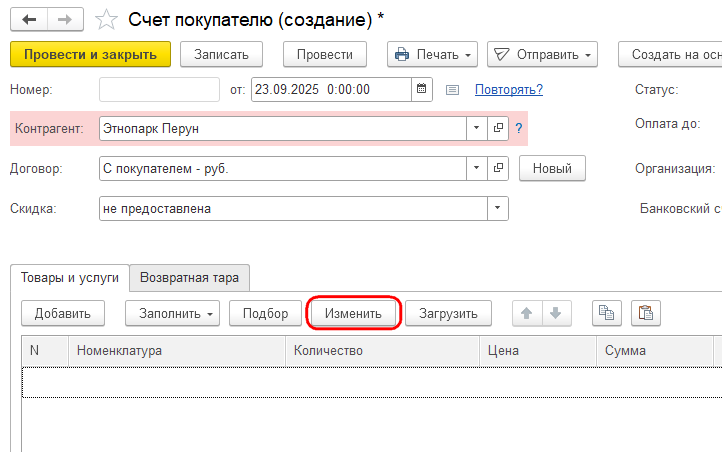Expand the Договор dropdown list
The width and height of the screenshot is (722, 452).
click(x=477, y=168)
